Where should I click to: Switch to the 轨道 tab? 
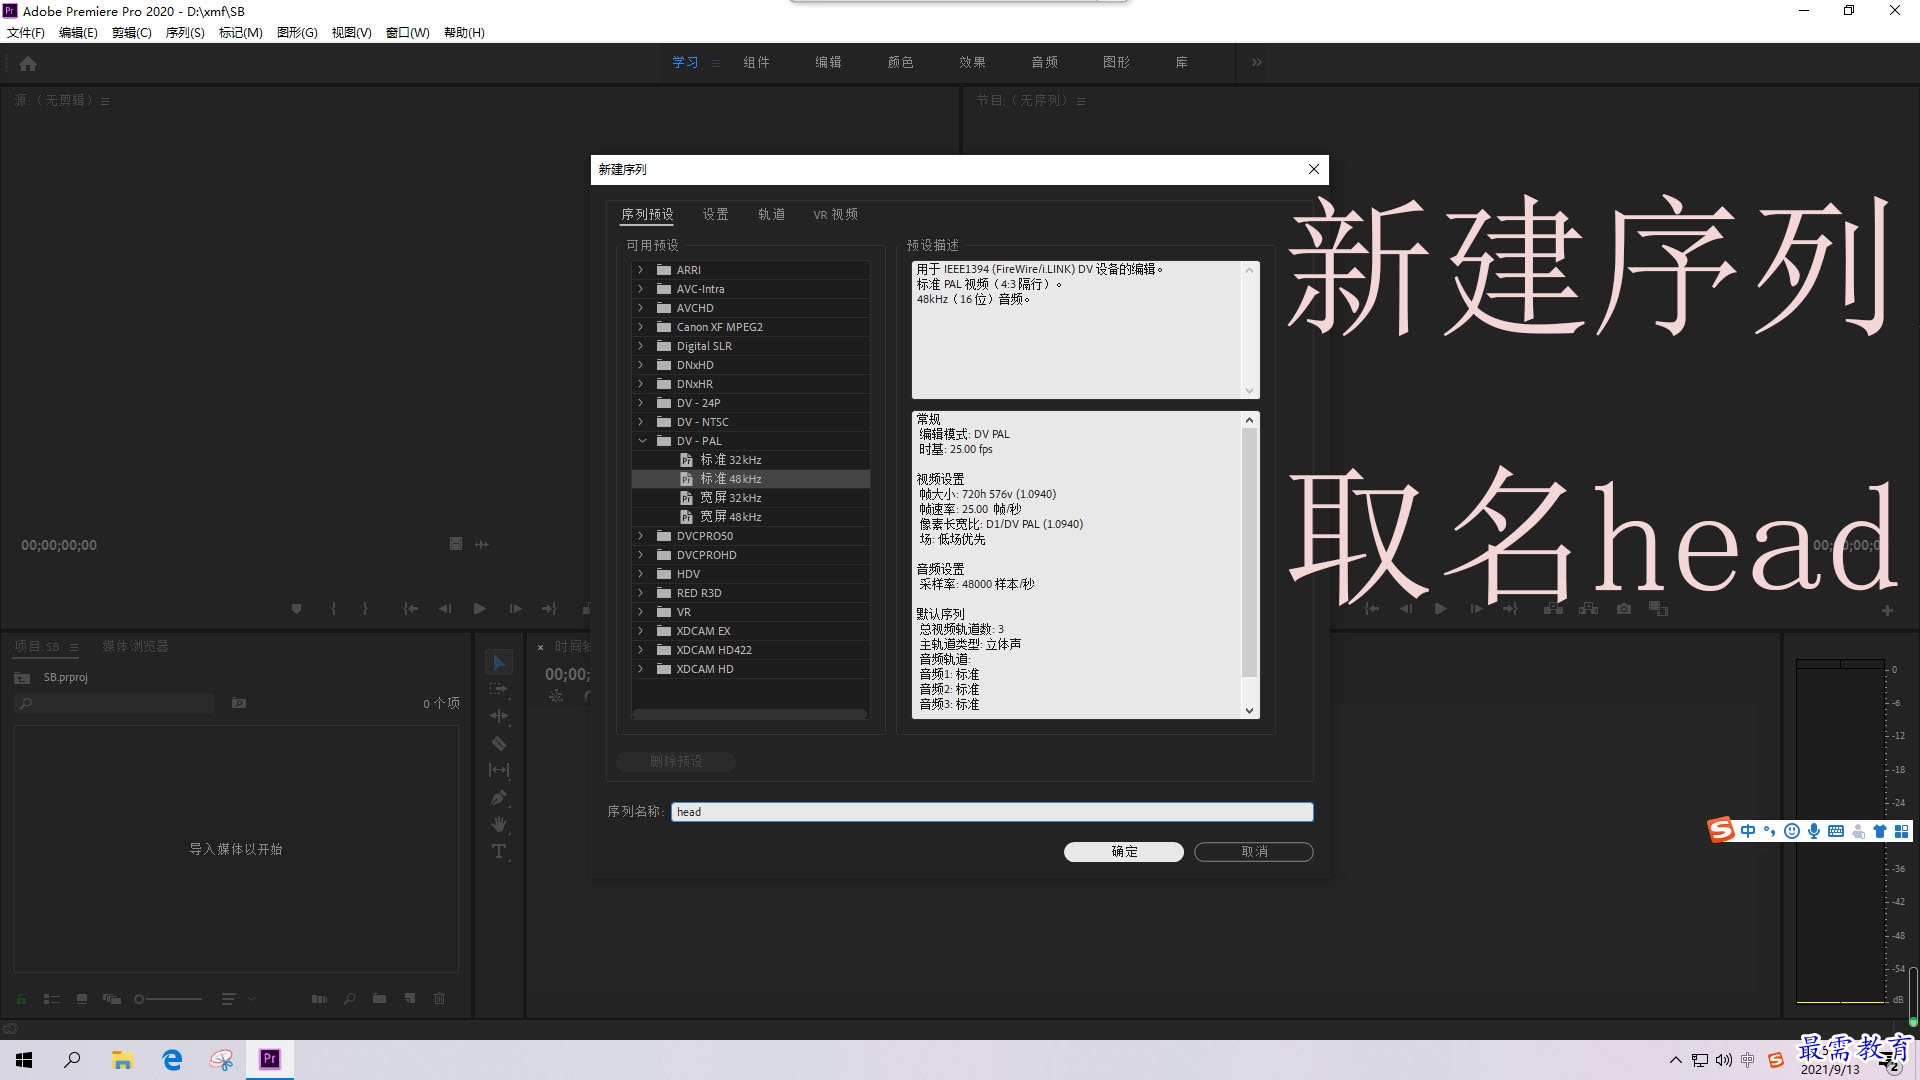[771, 214]
